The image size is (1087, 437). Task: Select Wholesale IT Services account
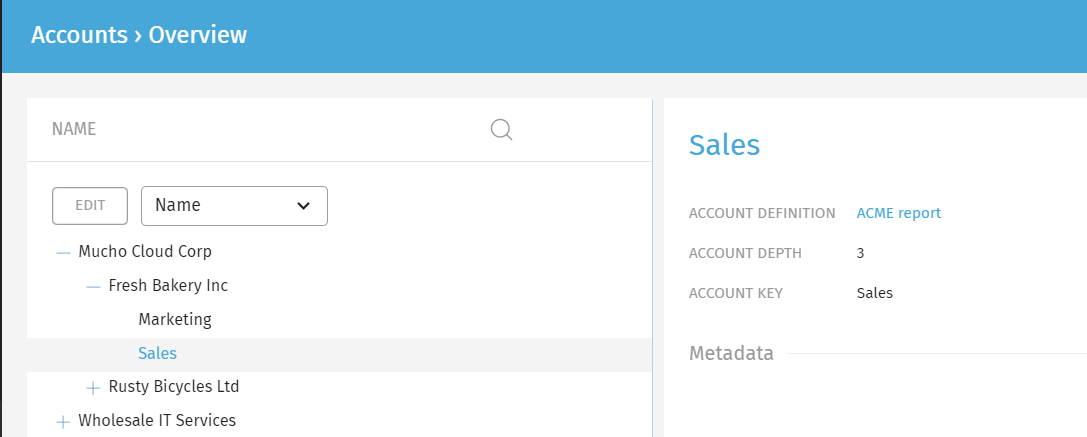tap(157, 420)
